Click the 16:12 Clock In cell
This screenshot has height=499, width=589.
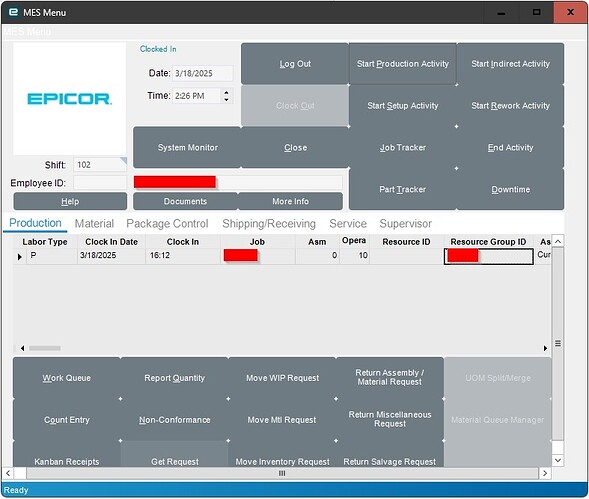pyautogui.click(x=183, y=256)
